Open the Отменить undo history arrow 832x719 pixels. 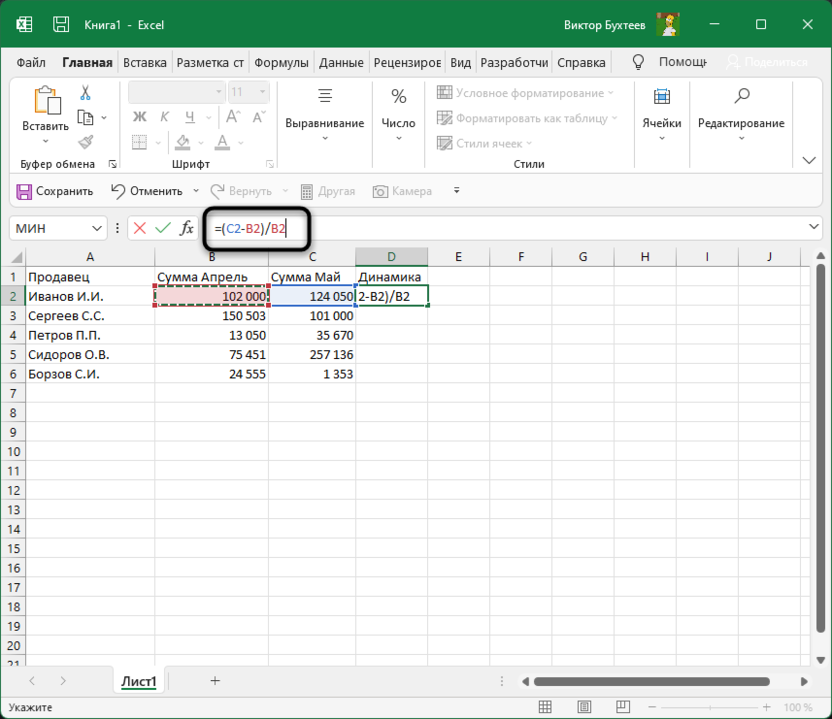pyautogui.click(x=196, y=191)
